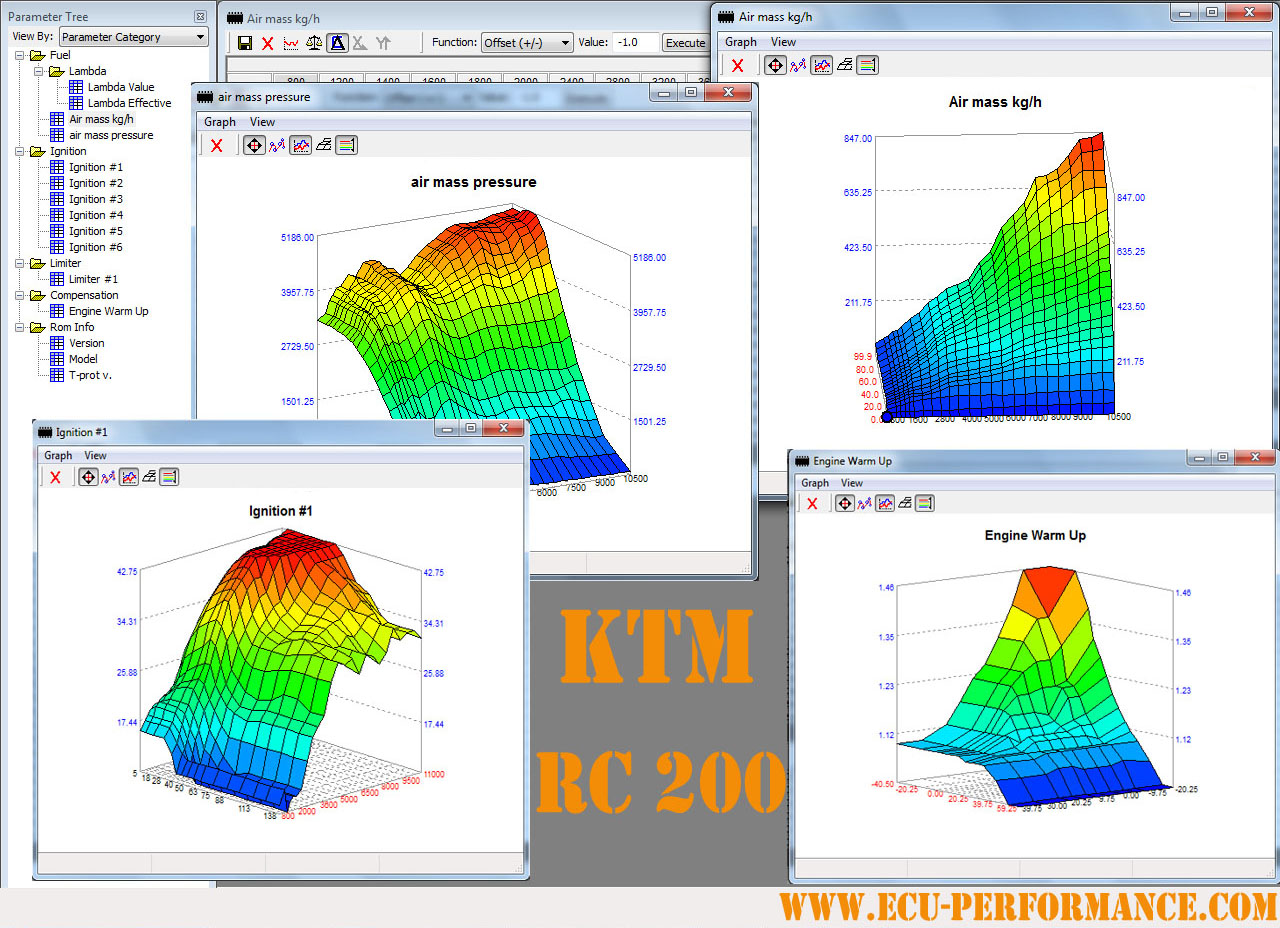This screenshot has width=1280, height=928.
Task: Collapse the Limiter folder node
Action: pyautogui.click(x=19, y=263)
